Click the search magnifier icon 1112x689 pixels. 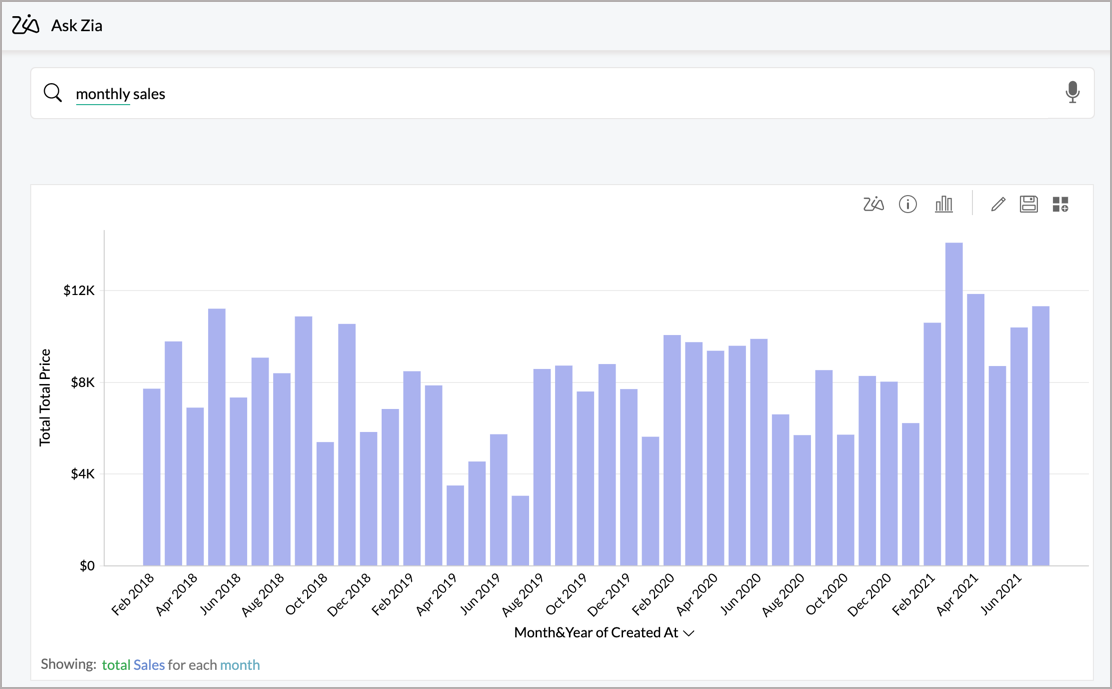(53, 93)
